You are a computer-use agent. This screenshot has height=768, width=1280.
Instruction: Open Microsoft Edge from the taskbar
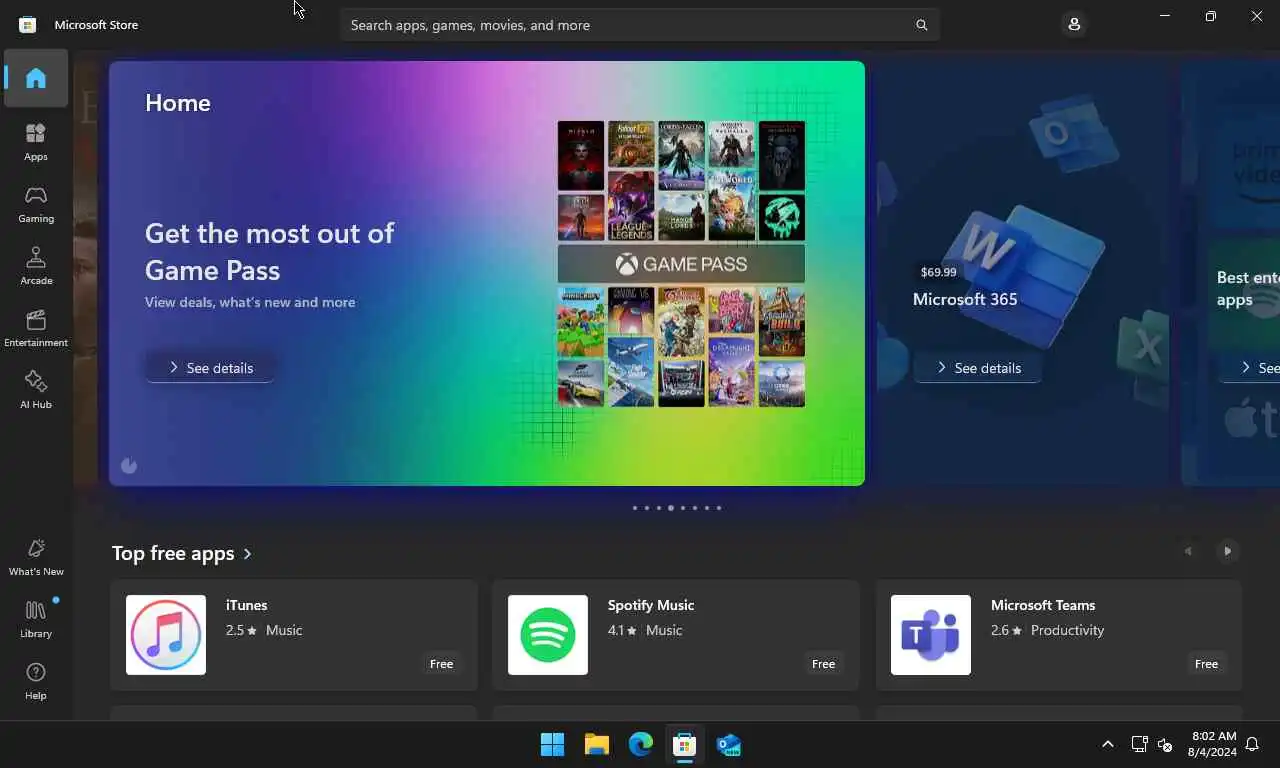point(640,744)
